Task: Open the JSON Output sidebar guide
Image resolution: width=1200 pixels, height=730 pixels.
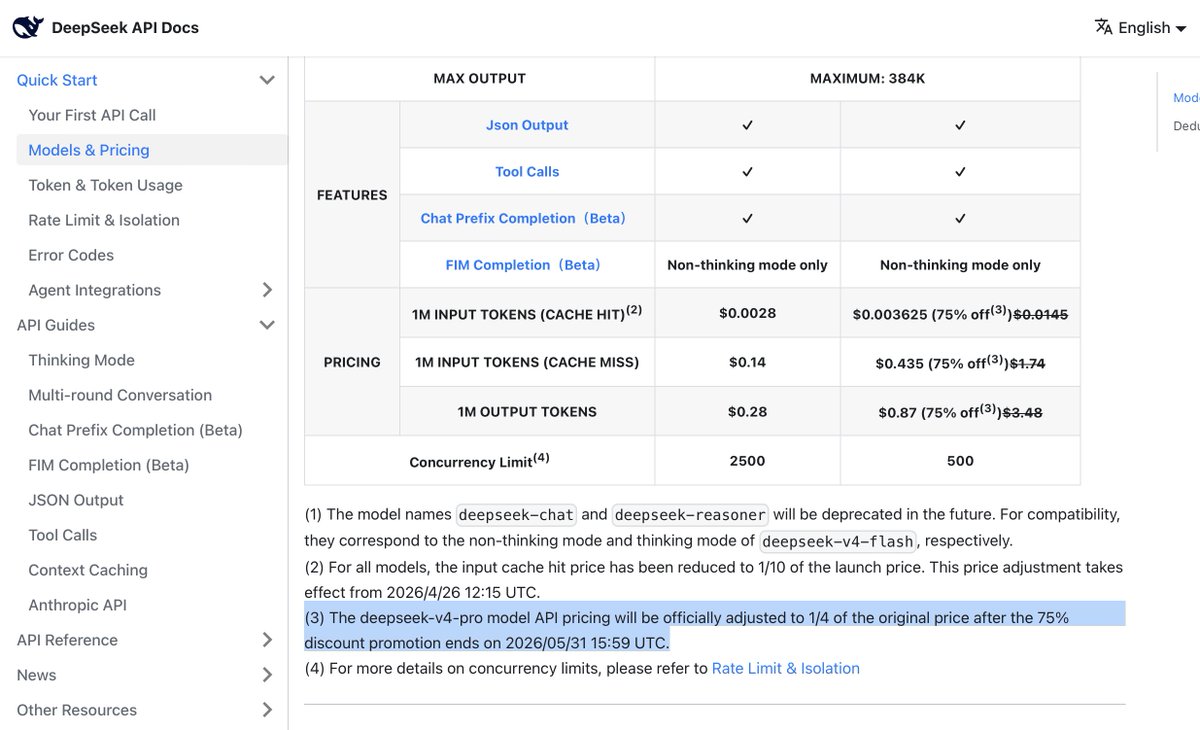Action: tap(76, 500)
